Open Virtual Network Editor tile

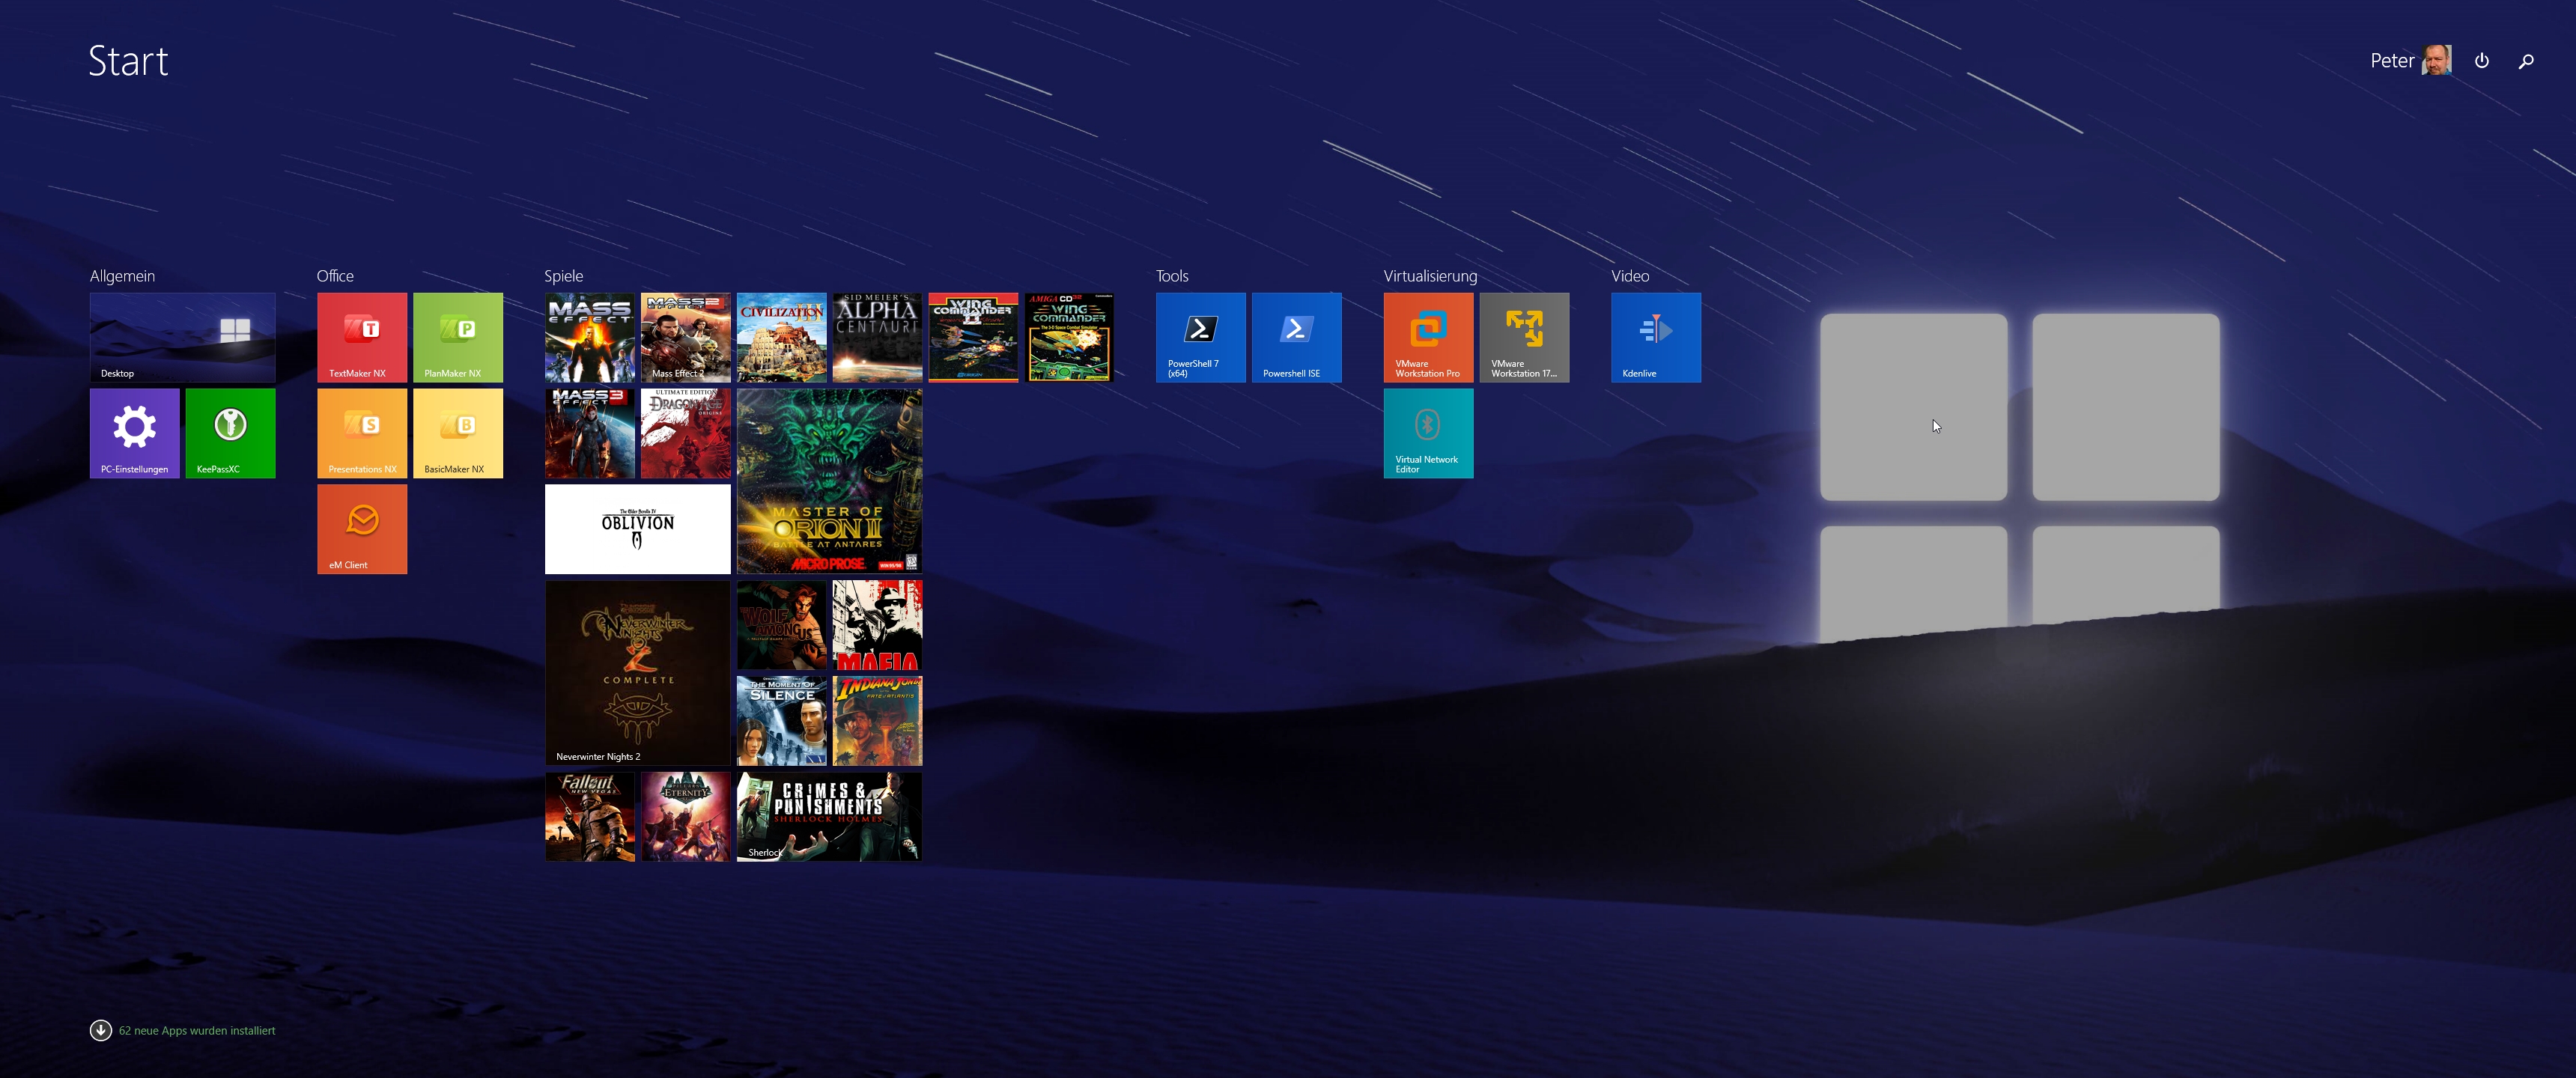[1428, 433]
